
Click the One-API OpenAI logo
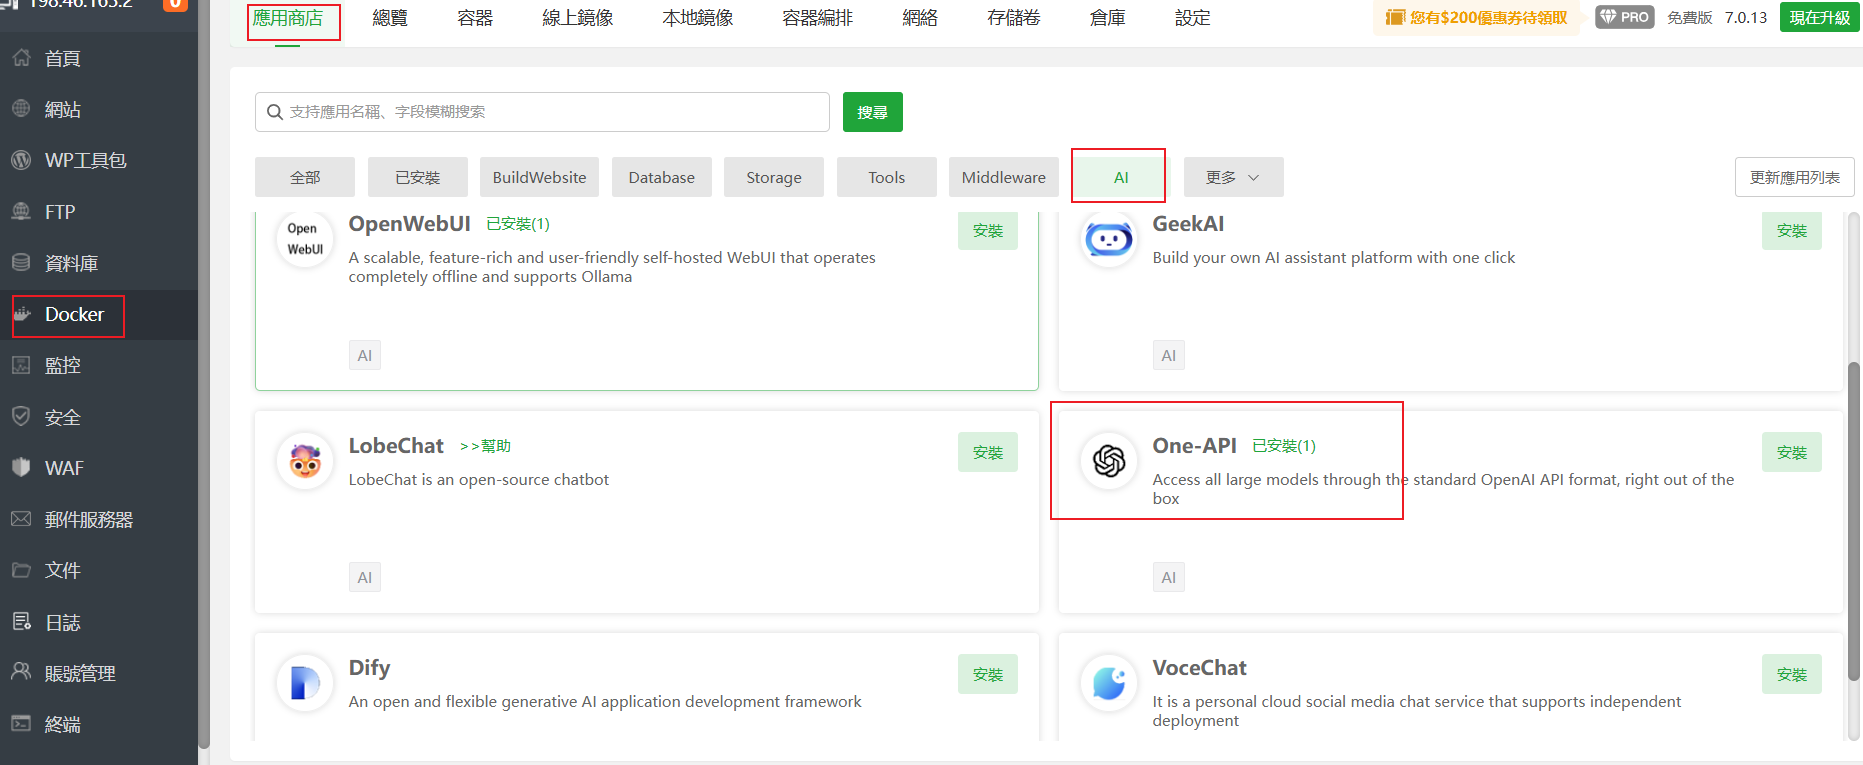click(1109, 461)
